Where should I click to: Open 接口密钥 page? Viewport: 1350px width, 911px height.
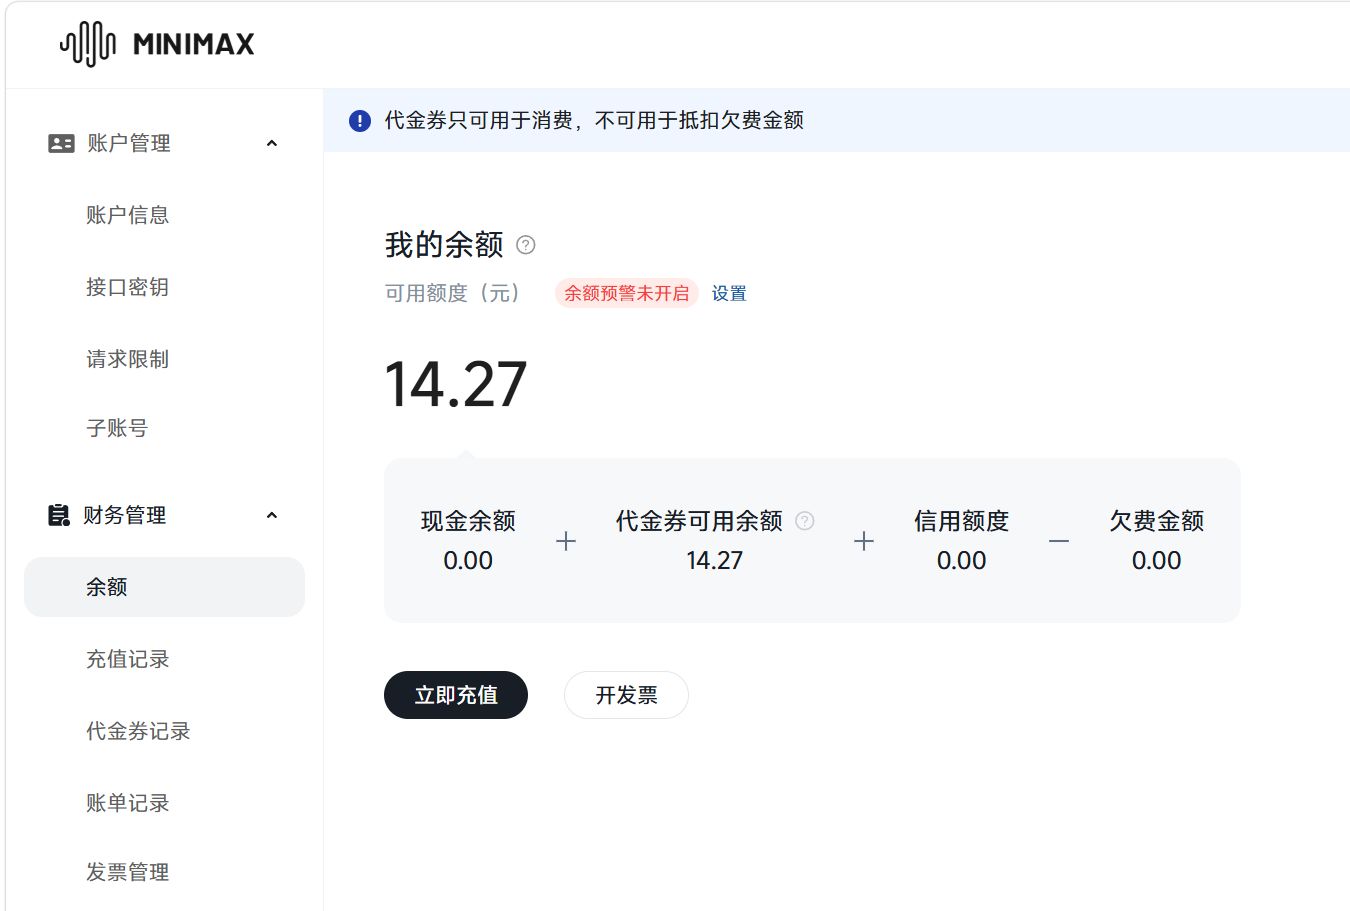(127, 287)
